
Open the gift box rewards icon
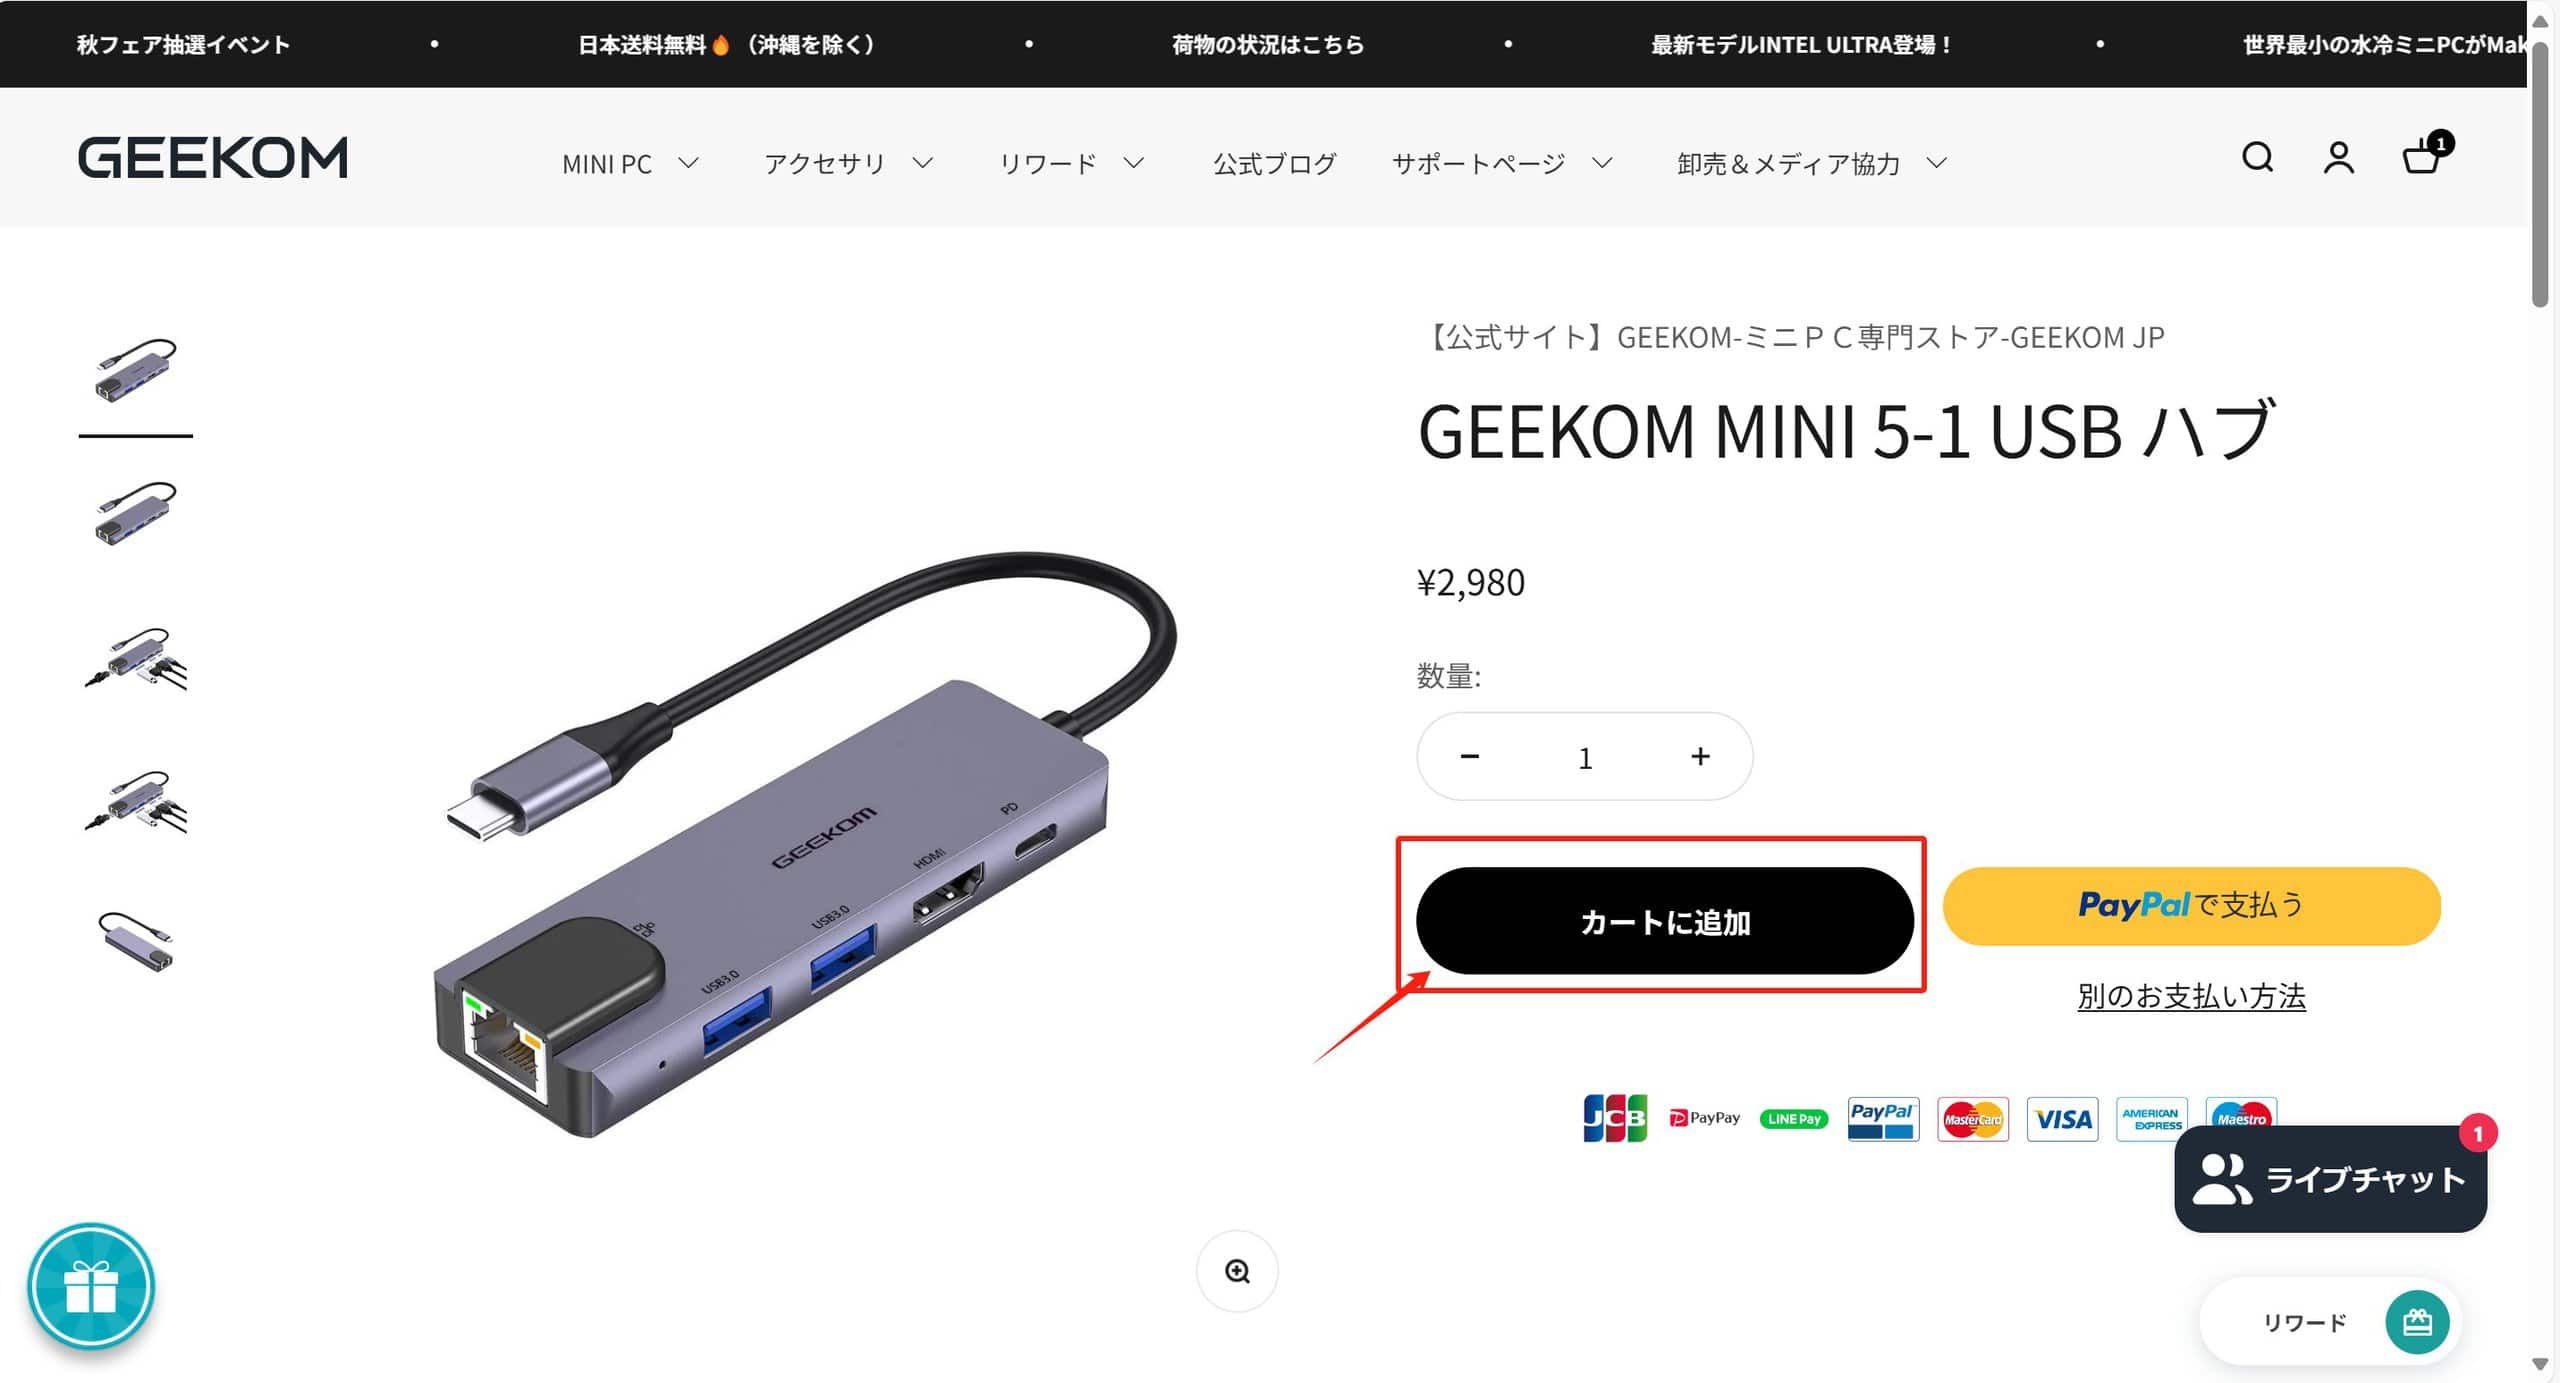coord(91,1286)
